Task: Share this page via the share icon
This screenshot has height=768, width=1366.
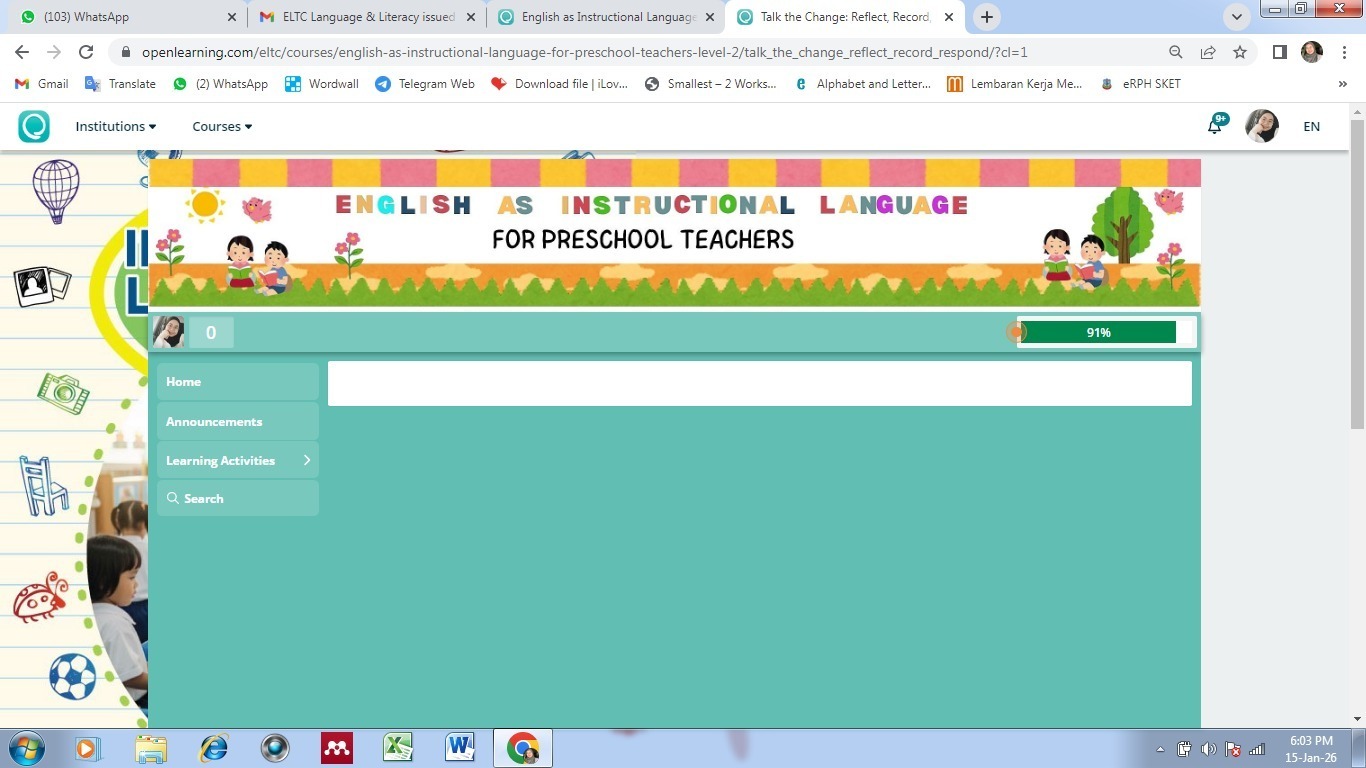Action: pyautogui.click(x=1208, y=52)
